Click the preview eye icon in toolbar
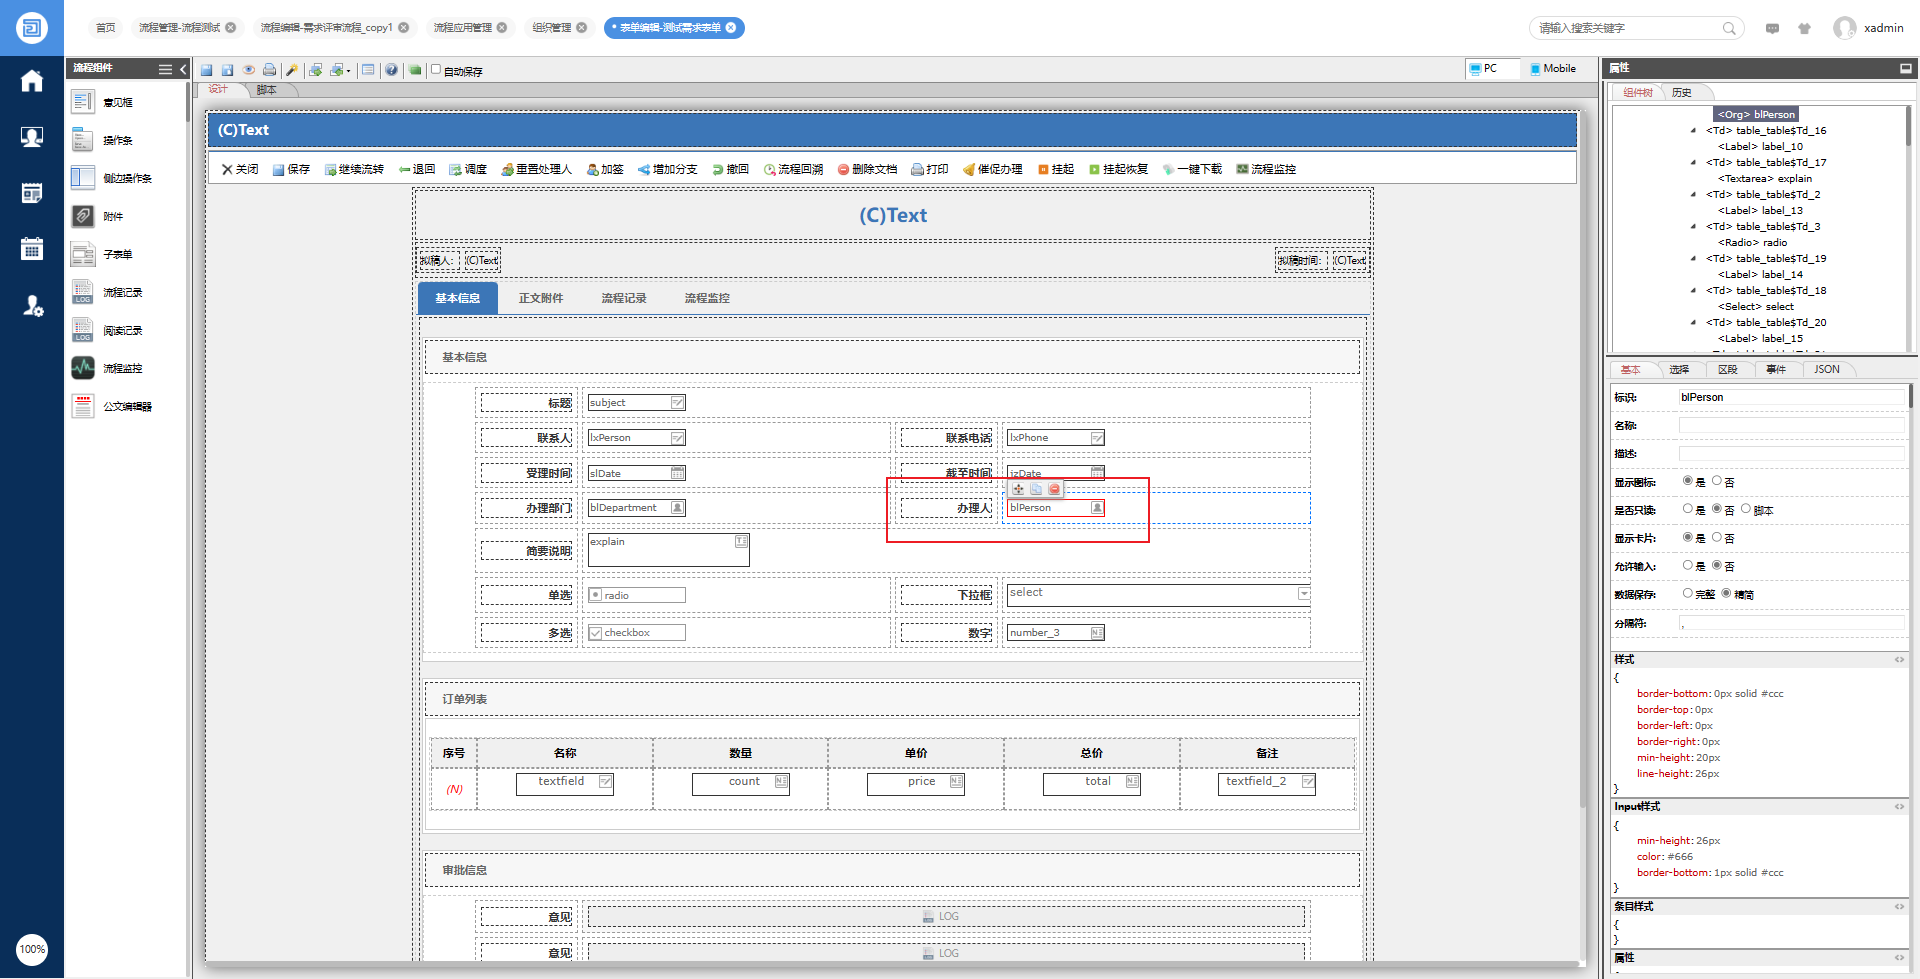 249,70
